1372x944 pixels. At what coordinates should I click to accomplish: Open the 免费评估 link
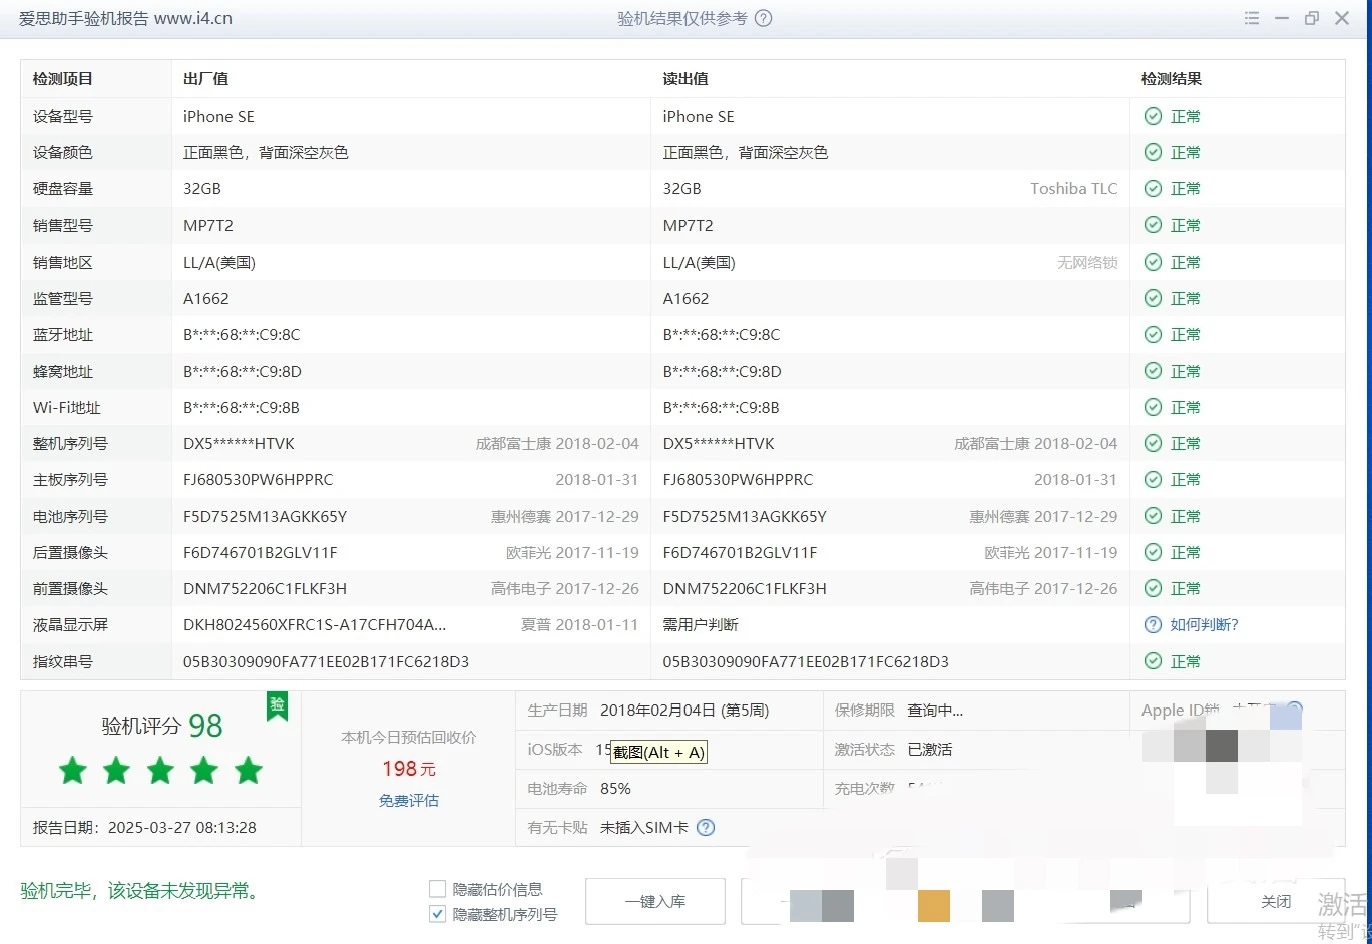(408, 800)
